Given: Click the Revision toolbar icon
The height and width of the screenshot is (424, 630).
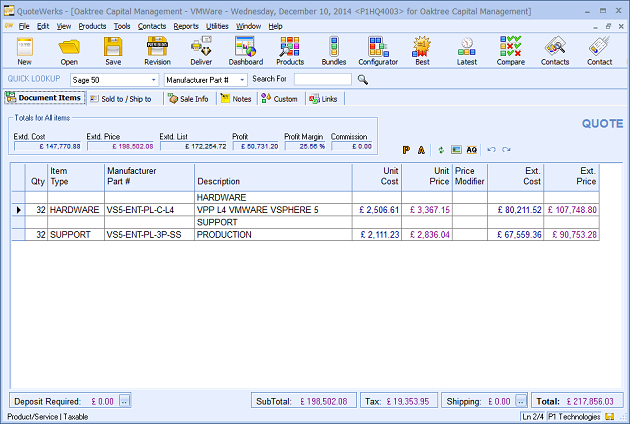Looking at the screenshot, I should 157,50.
